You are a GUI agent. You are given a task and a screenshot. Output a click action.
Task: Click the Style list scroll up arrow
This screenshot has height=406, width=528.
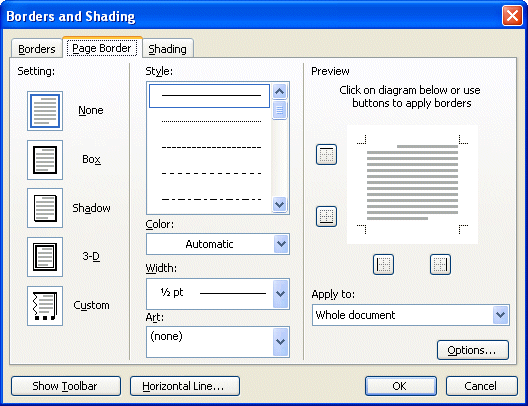point(280,91)
